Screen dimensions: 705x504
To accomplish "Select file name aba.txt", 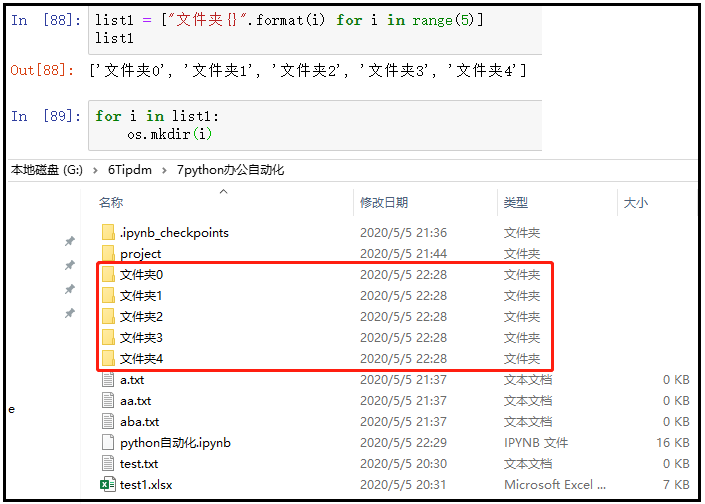I will tap(139, 422).
